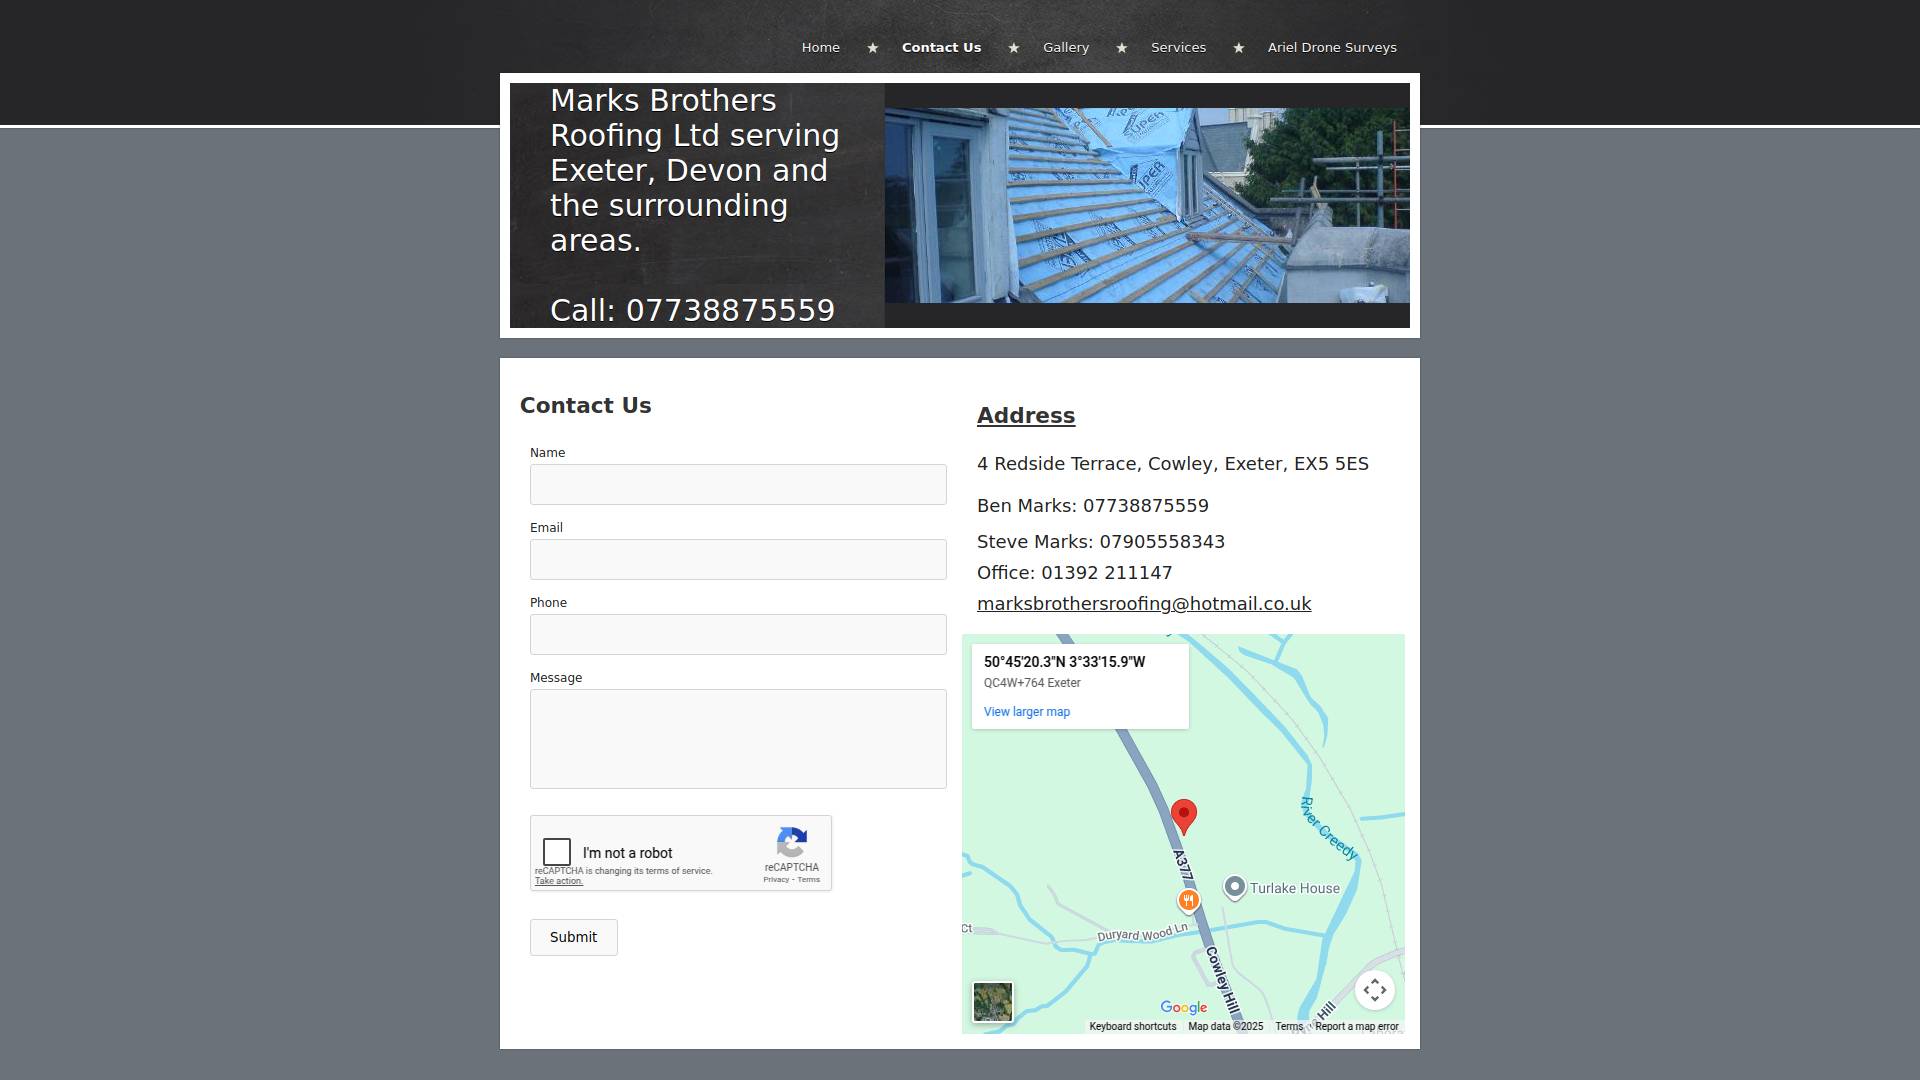Viewport: 1920px width, 1080px height.
Task: Click the red map location pin
Action: click(x=1184, y=815)
